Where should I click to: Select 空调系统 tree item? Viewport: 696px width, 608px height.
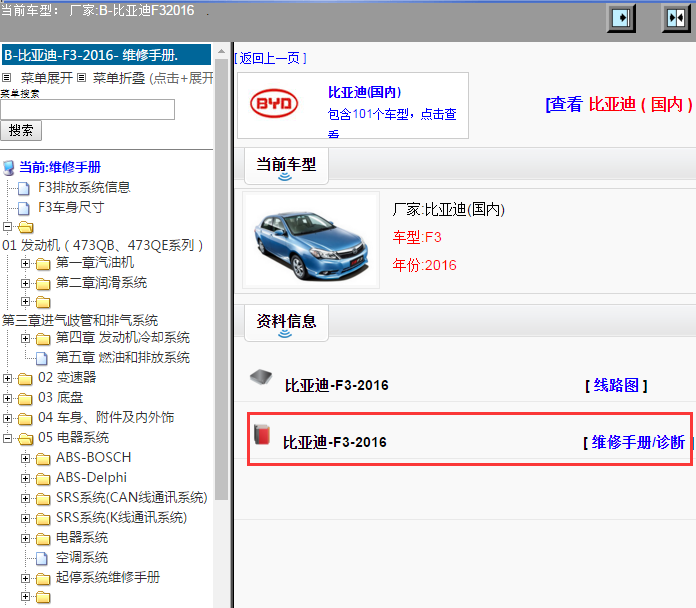click(82, 557)
